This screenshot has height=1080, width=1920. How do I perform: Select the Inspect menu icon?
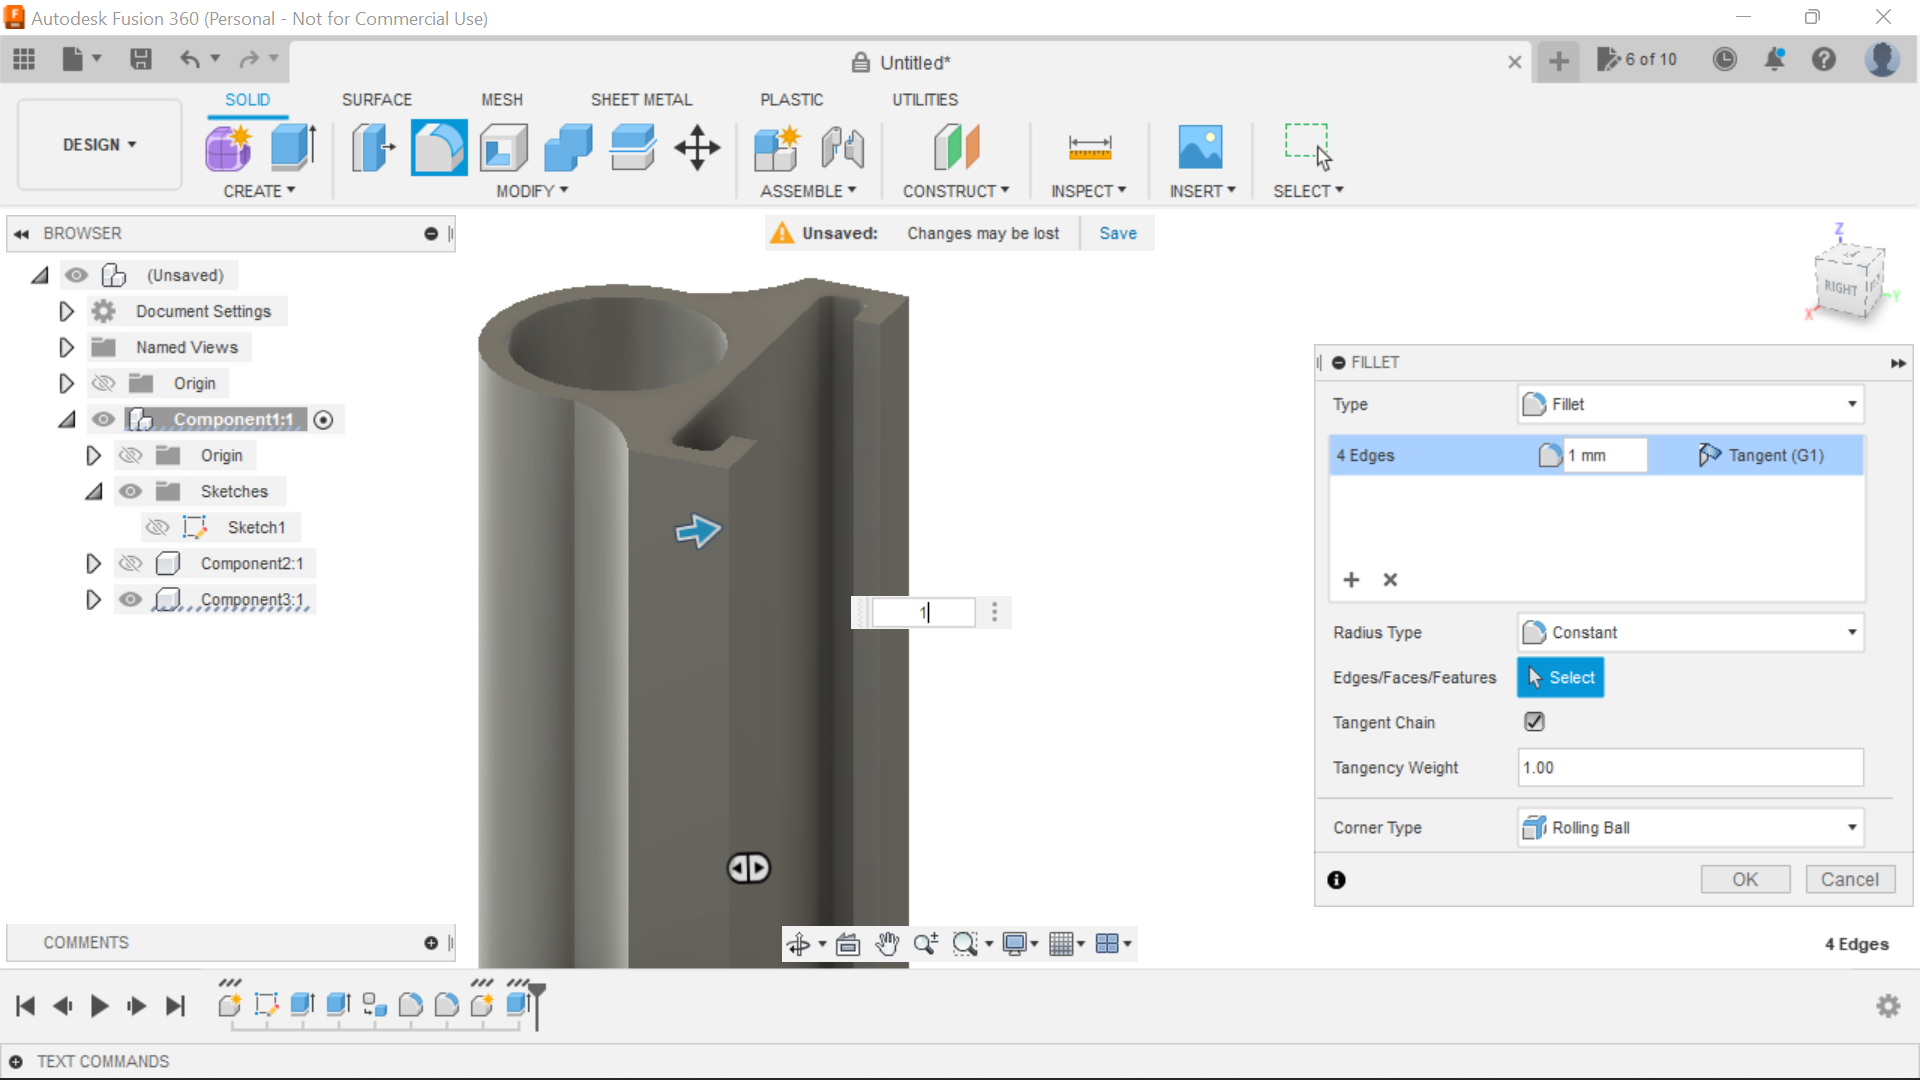pos(1089,146)
